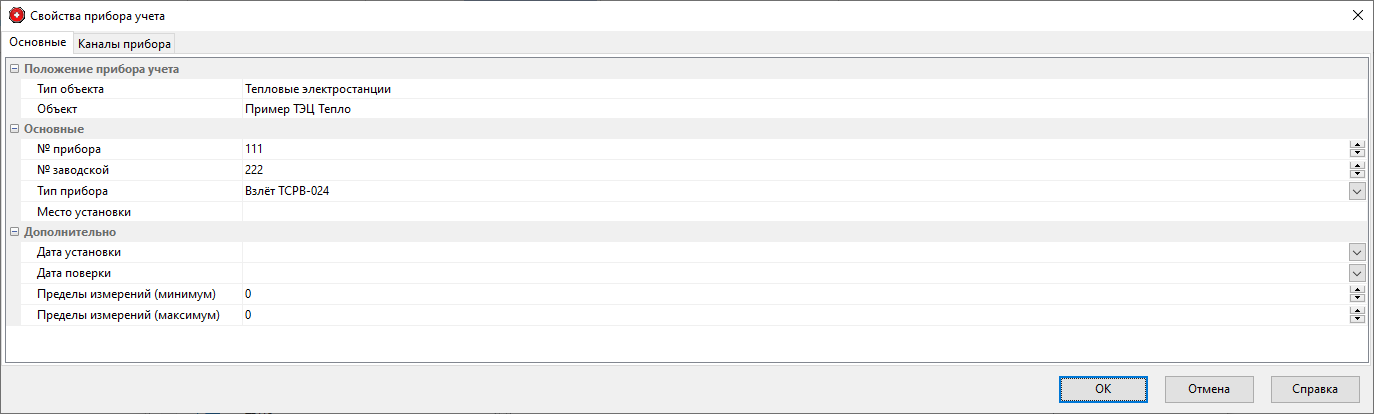Increase Пределы измерений (минимум) value

pos(1357,290)
